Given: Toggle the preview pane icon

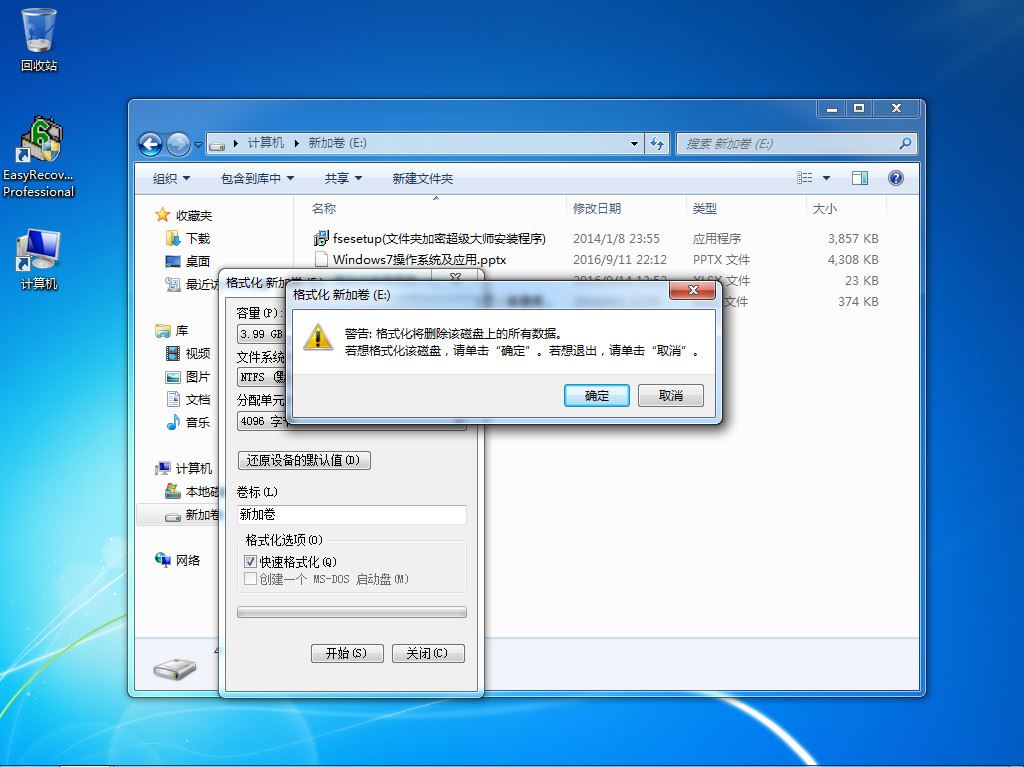Looking at the screenshot, I should (x=859, y=178).
